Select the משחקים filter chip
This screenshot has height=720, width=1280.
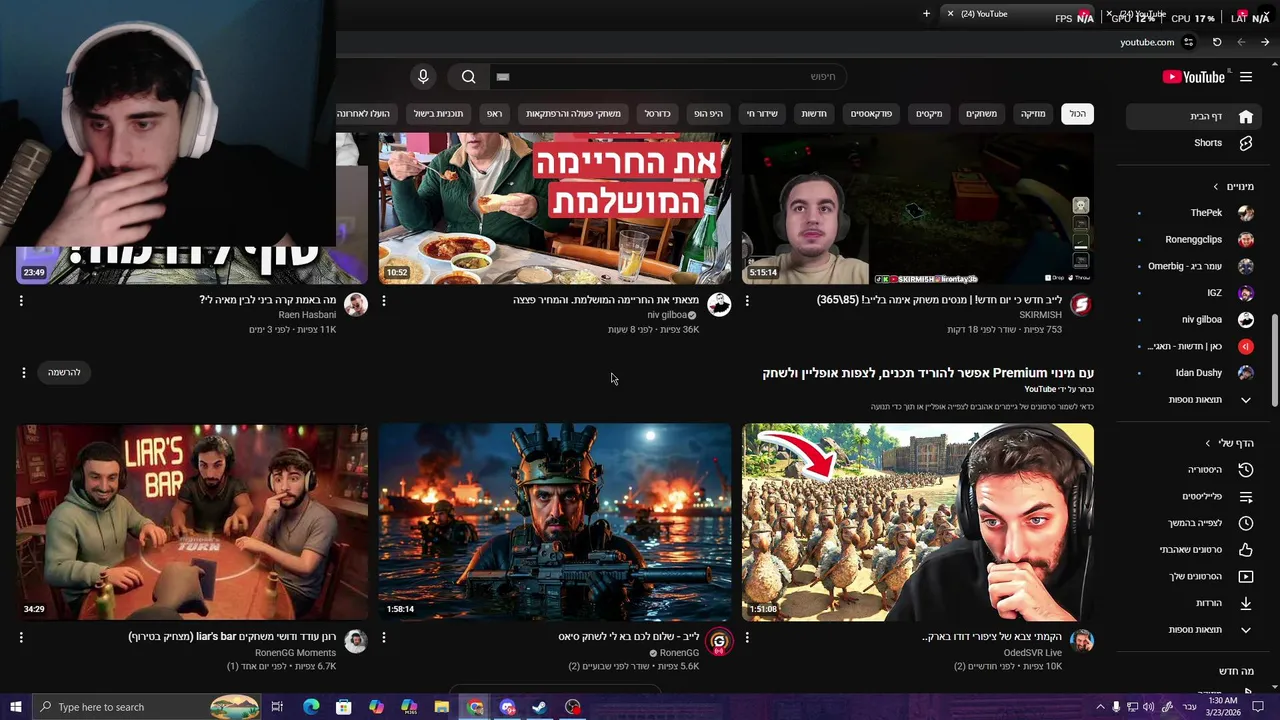click(981, 114)
